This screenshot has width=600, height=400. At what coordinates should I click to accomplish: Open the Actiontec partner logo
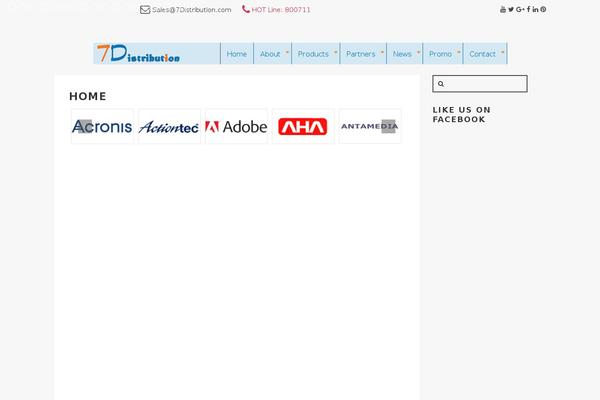point(169,126)
